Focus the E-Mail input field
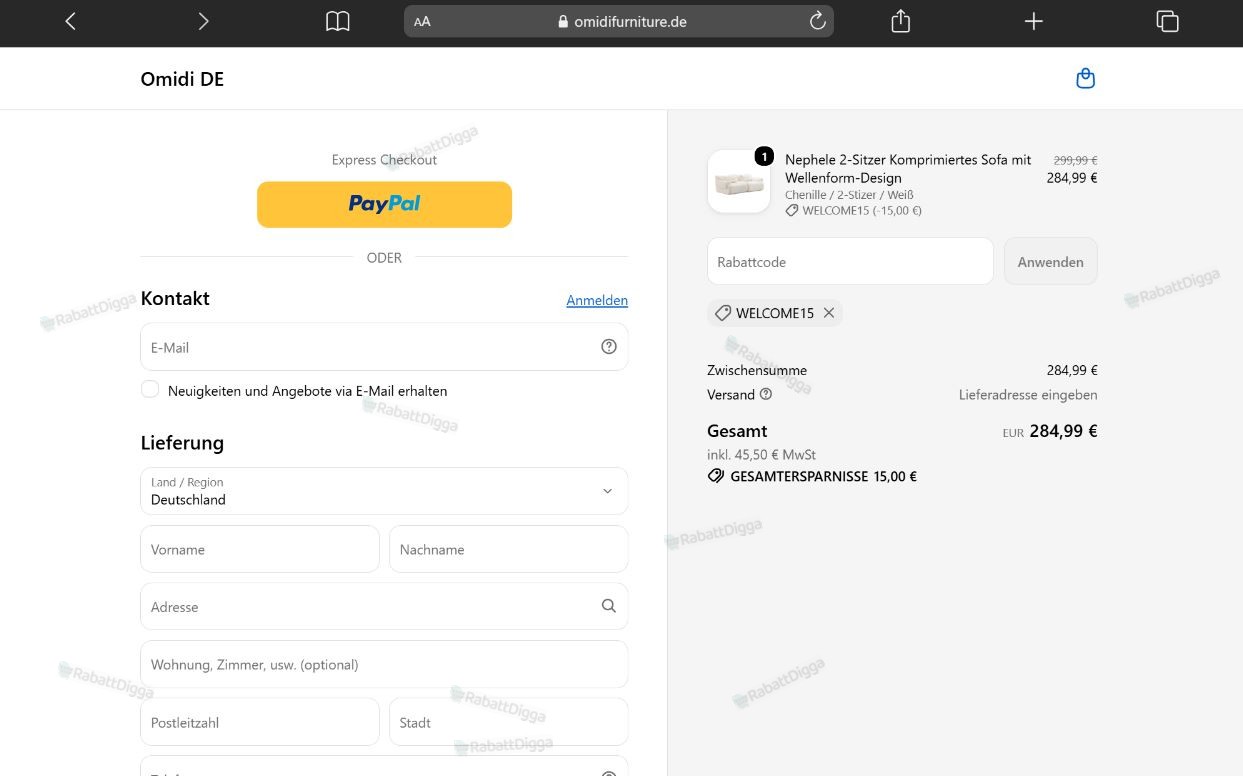The width and height of the screenshot is (1243, 776). [x=384, y=347]
